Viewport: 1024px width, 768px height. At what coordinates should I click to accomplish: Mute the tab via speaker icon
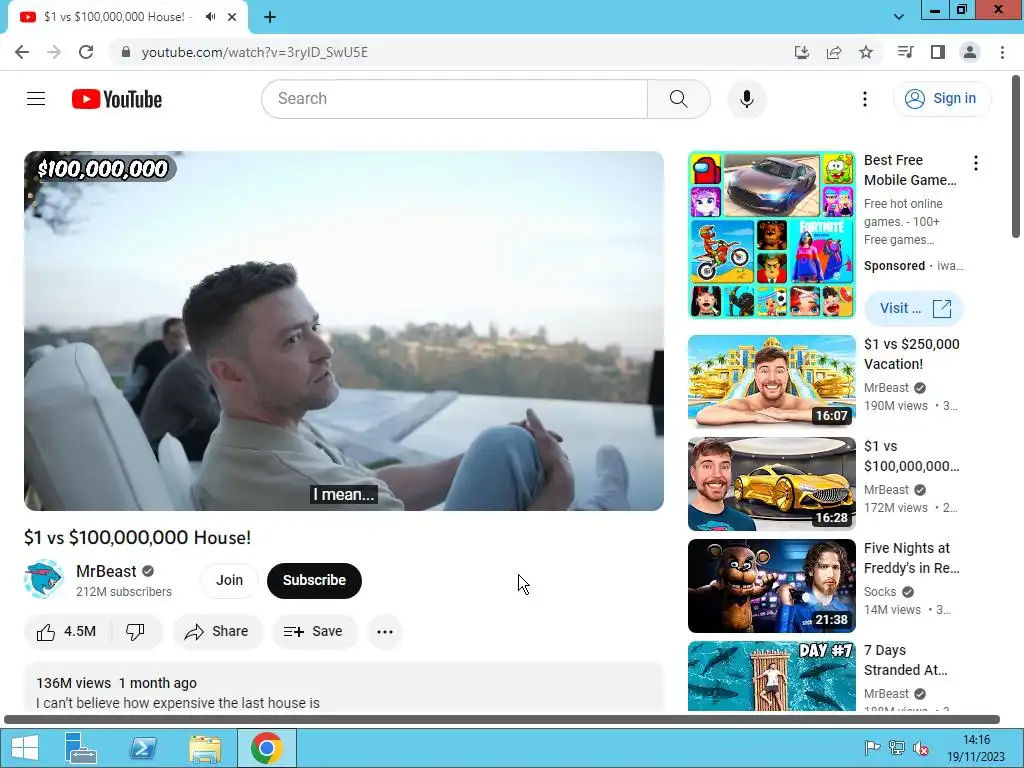210,17
